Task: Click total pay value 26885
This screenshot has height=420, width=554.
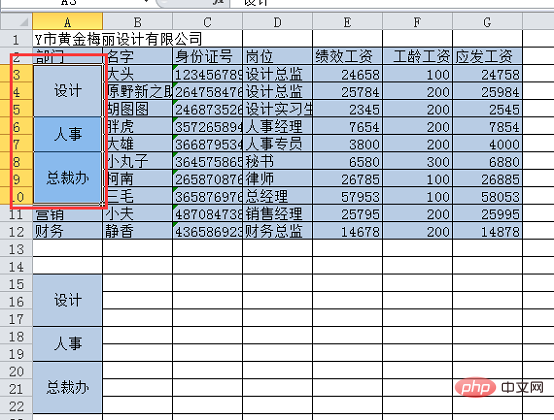Action: [x=487, y=179]
